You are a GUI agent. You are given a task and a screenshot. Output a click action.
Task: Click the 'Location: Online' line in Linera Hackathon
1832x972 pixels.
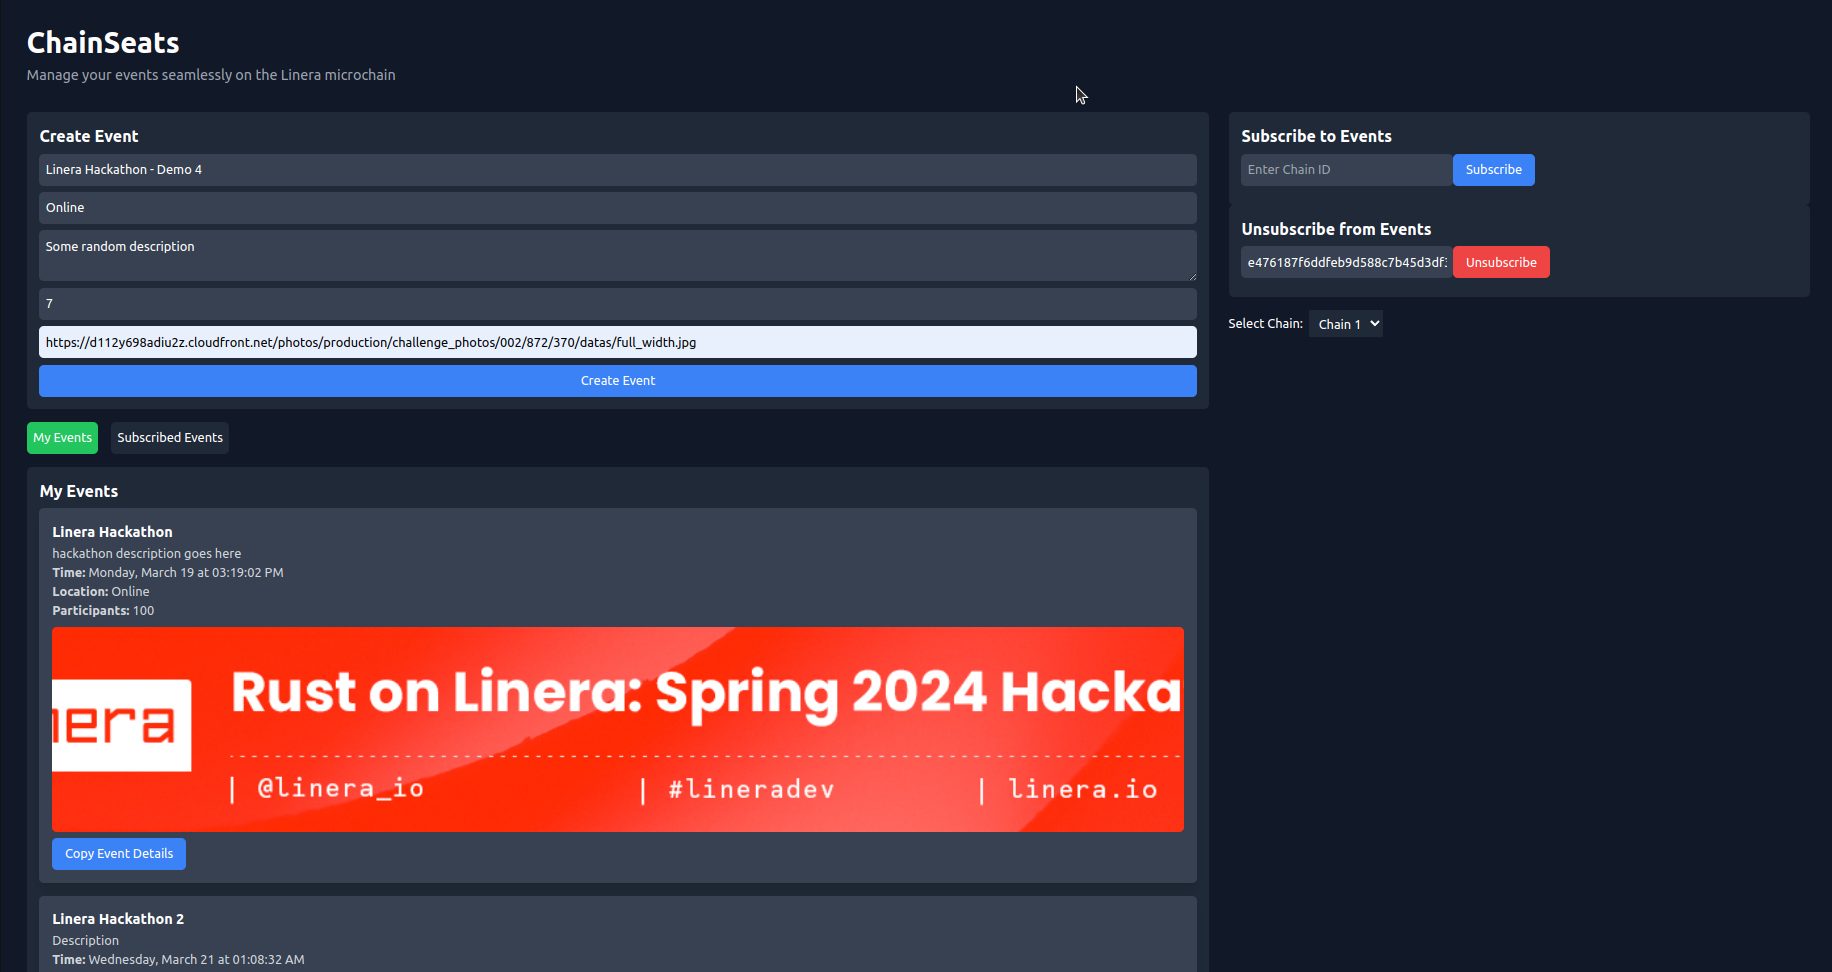pos(101,592)
